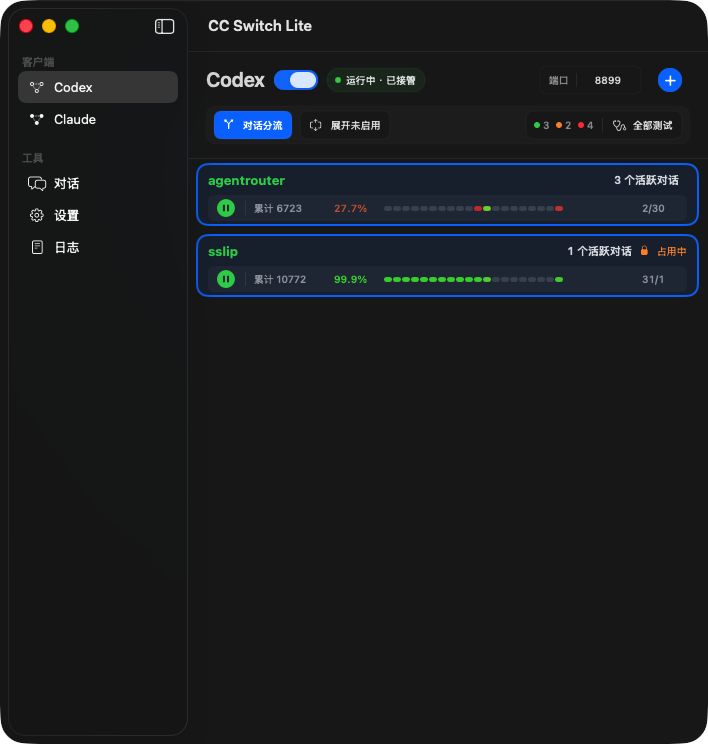708x744 pixels.
Task: Add a new provider with plus button
Action: [x=670, y=80]
